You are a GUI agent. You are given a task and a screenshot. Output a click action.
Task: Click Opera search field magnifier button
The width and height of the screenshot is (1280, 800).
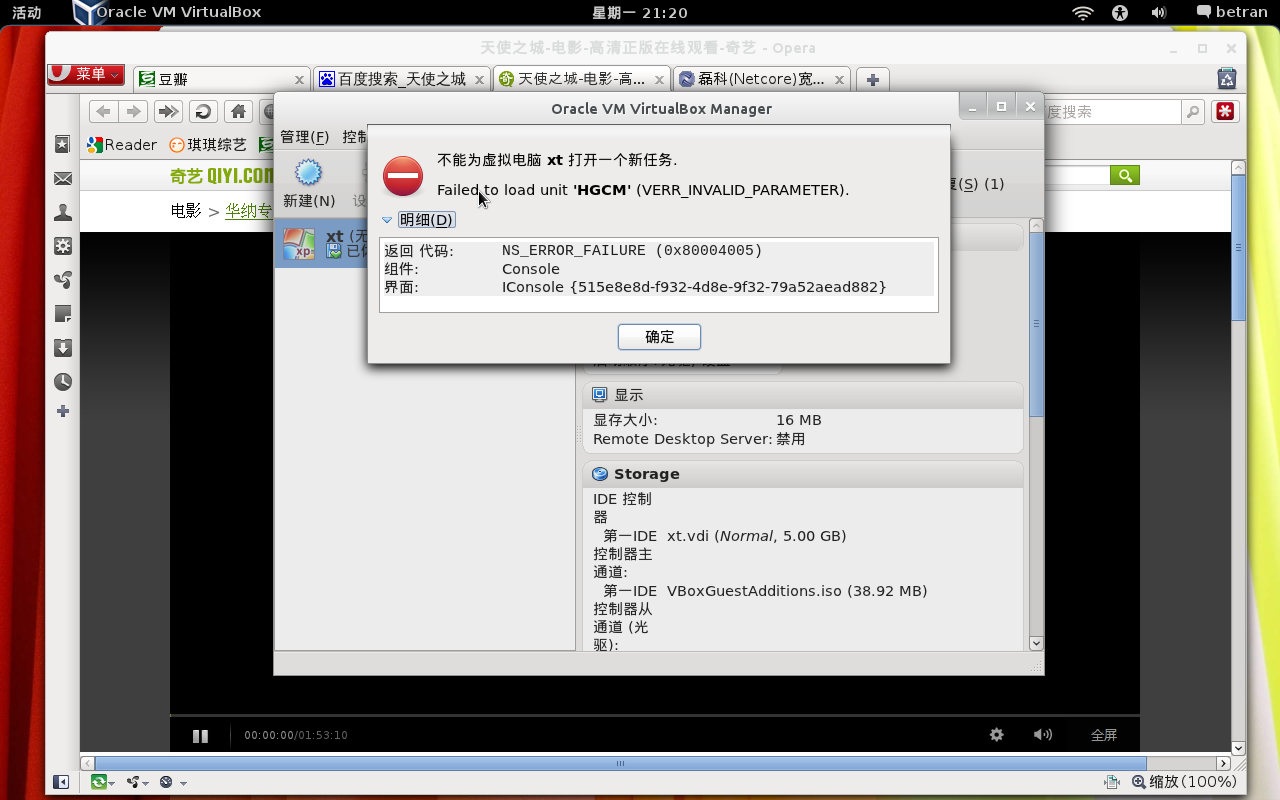(1192, 112)
